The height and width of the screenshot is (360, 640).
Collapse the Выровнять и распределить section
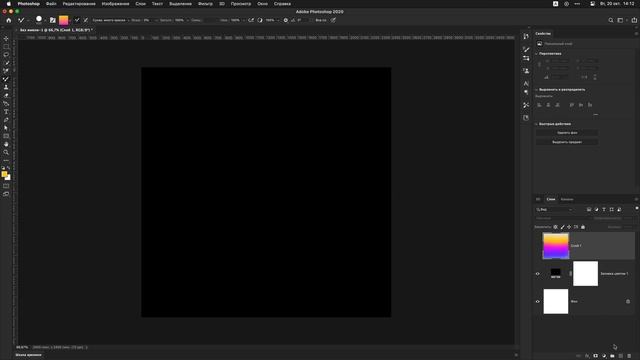tap(536, 90)
